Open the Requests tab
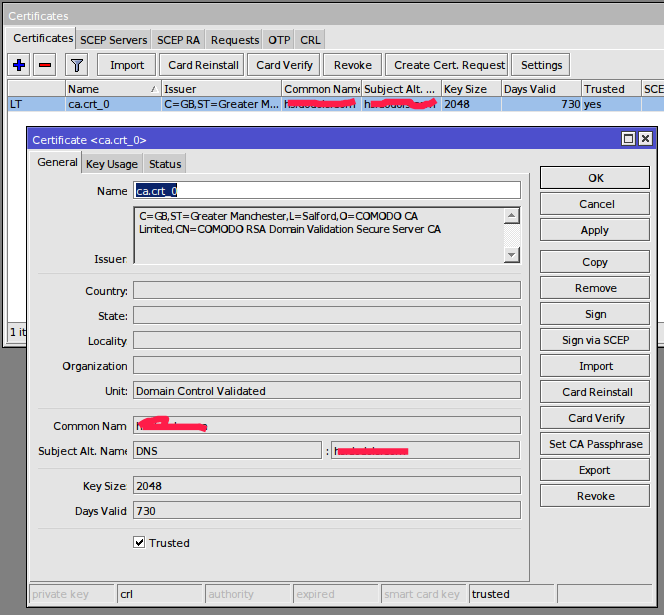 point(235,40)
